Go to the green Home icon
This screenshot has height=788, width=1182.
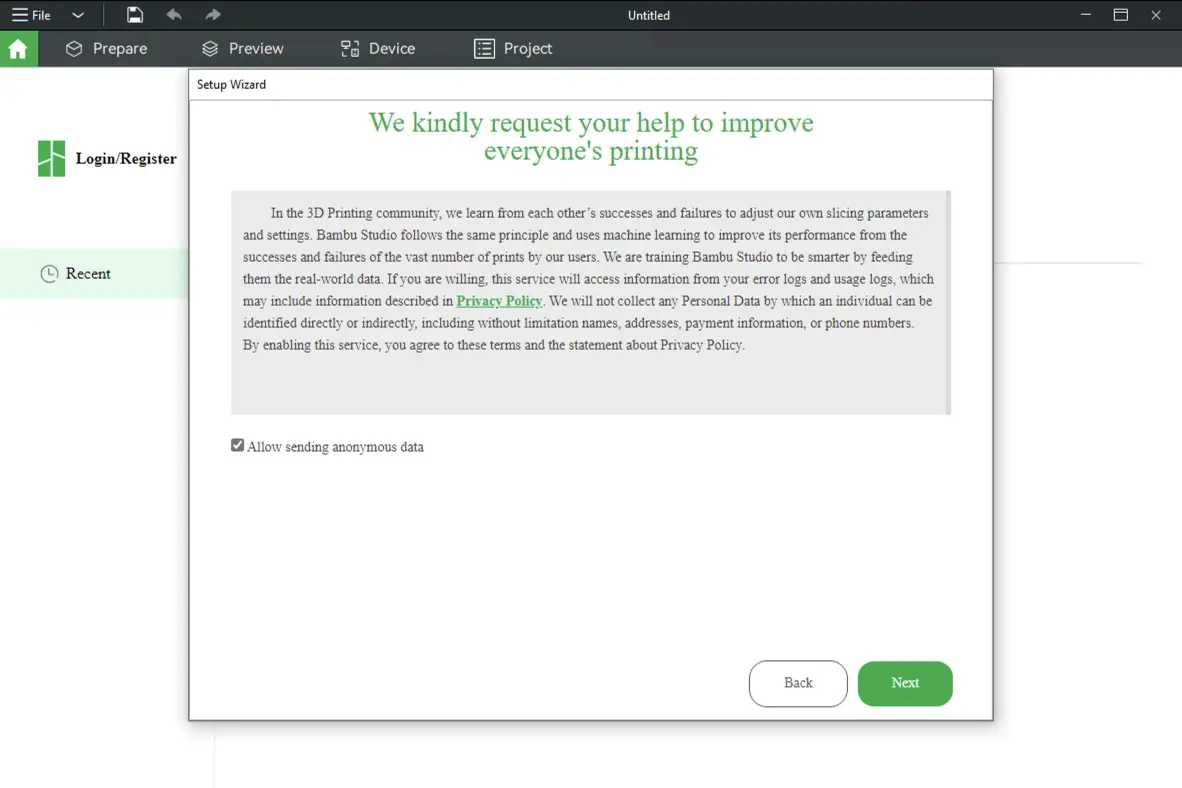pos(18,49)
